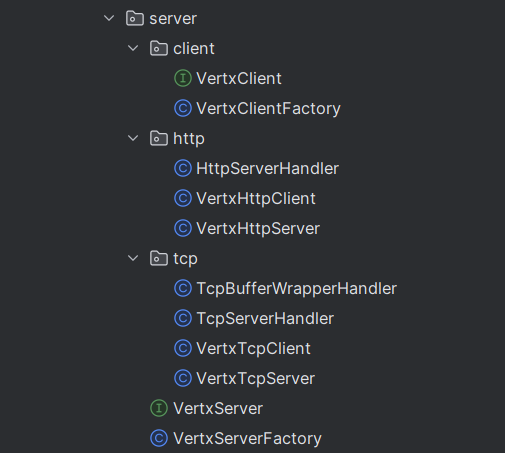The image size is (505, 453).
Task: Select the client folder name
Action: coord(194,49)
